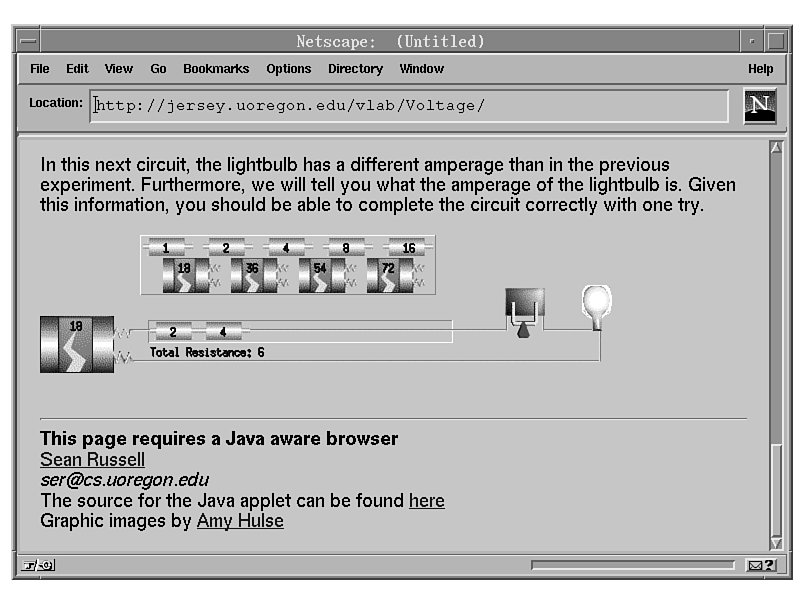Open the Bookmarks menu
This screenshot has width=800, height=600.
(x=216, y=68)
